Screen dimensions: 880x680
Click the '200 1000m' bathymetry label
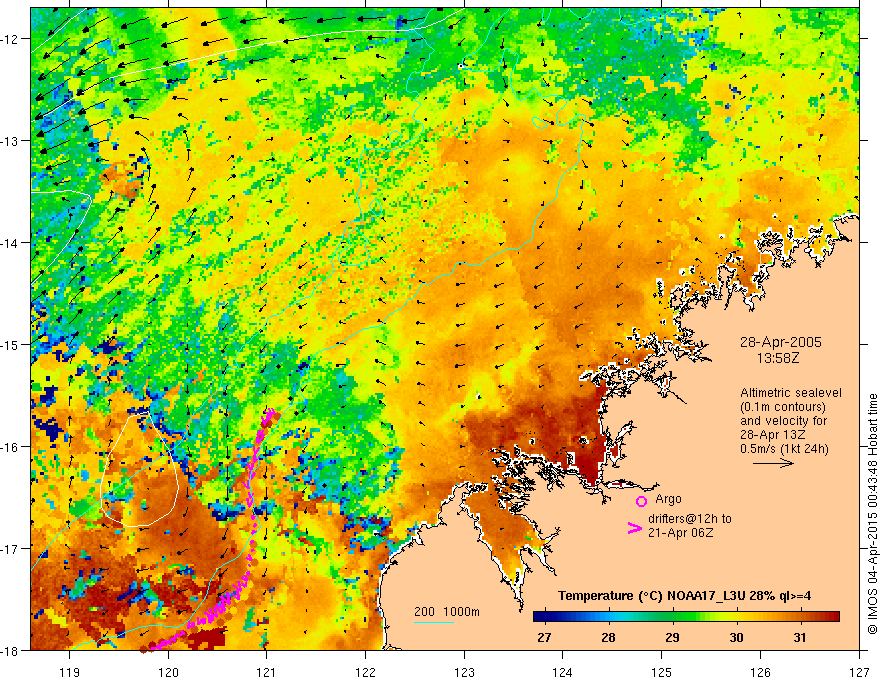coord(447,612)
